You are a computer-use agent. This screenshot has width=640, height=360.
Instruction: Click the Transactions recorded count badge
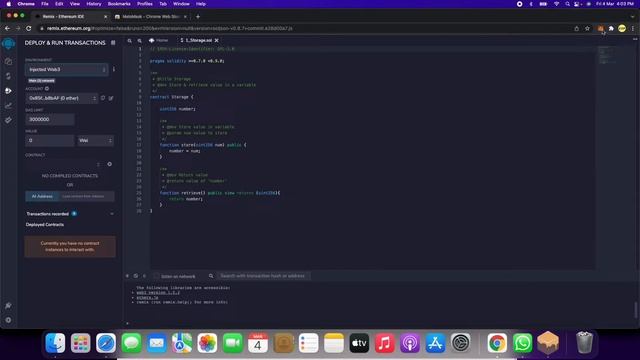[x=74, y=213]
